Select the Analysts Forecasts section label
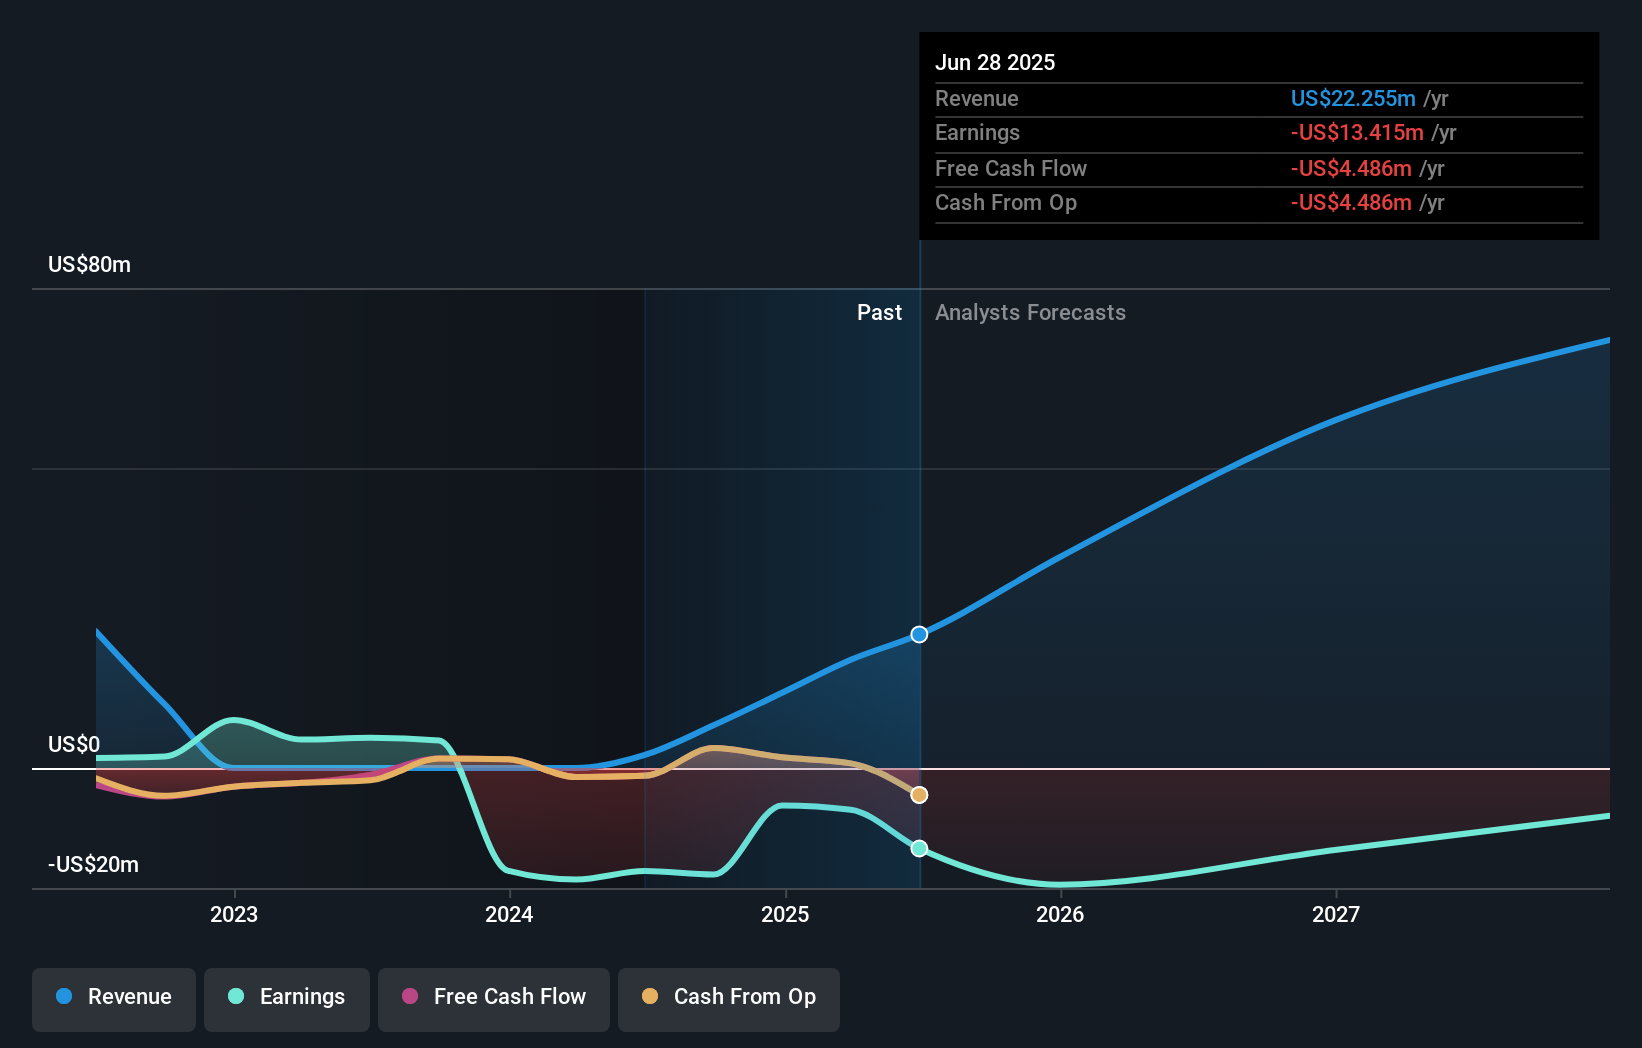This screenshot has width=1642, height=1048. point(1030,312)
